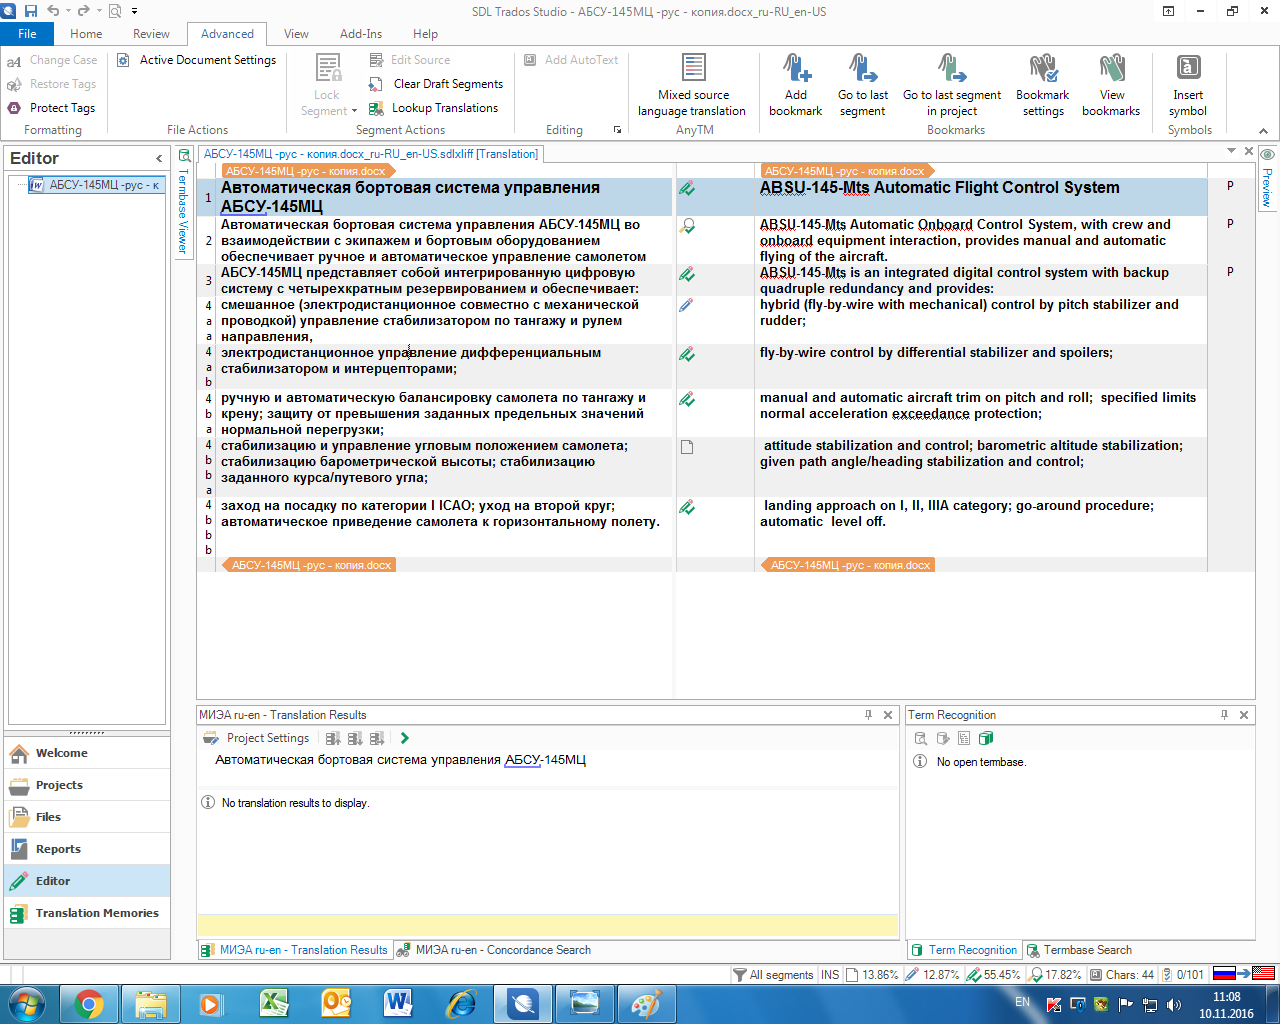Close the Translation Results pane
The image size is (1280, 1024).
coord(888,715)
